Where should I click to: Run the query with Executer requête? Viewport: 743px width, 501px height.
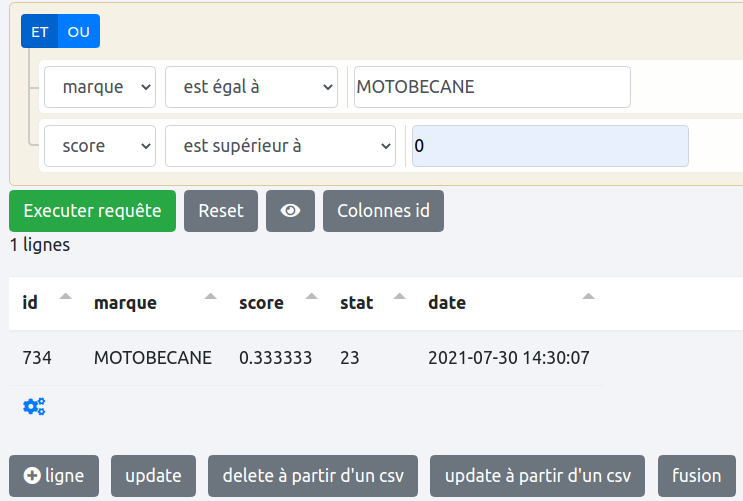coord(92,211)
